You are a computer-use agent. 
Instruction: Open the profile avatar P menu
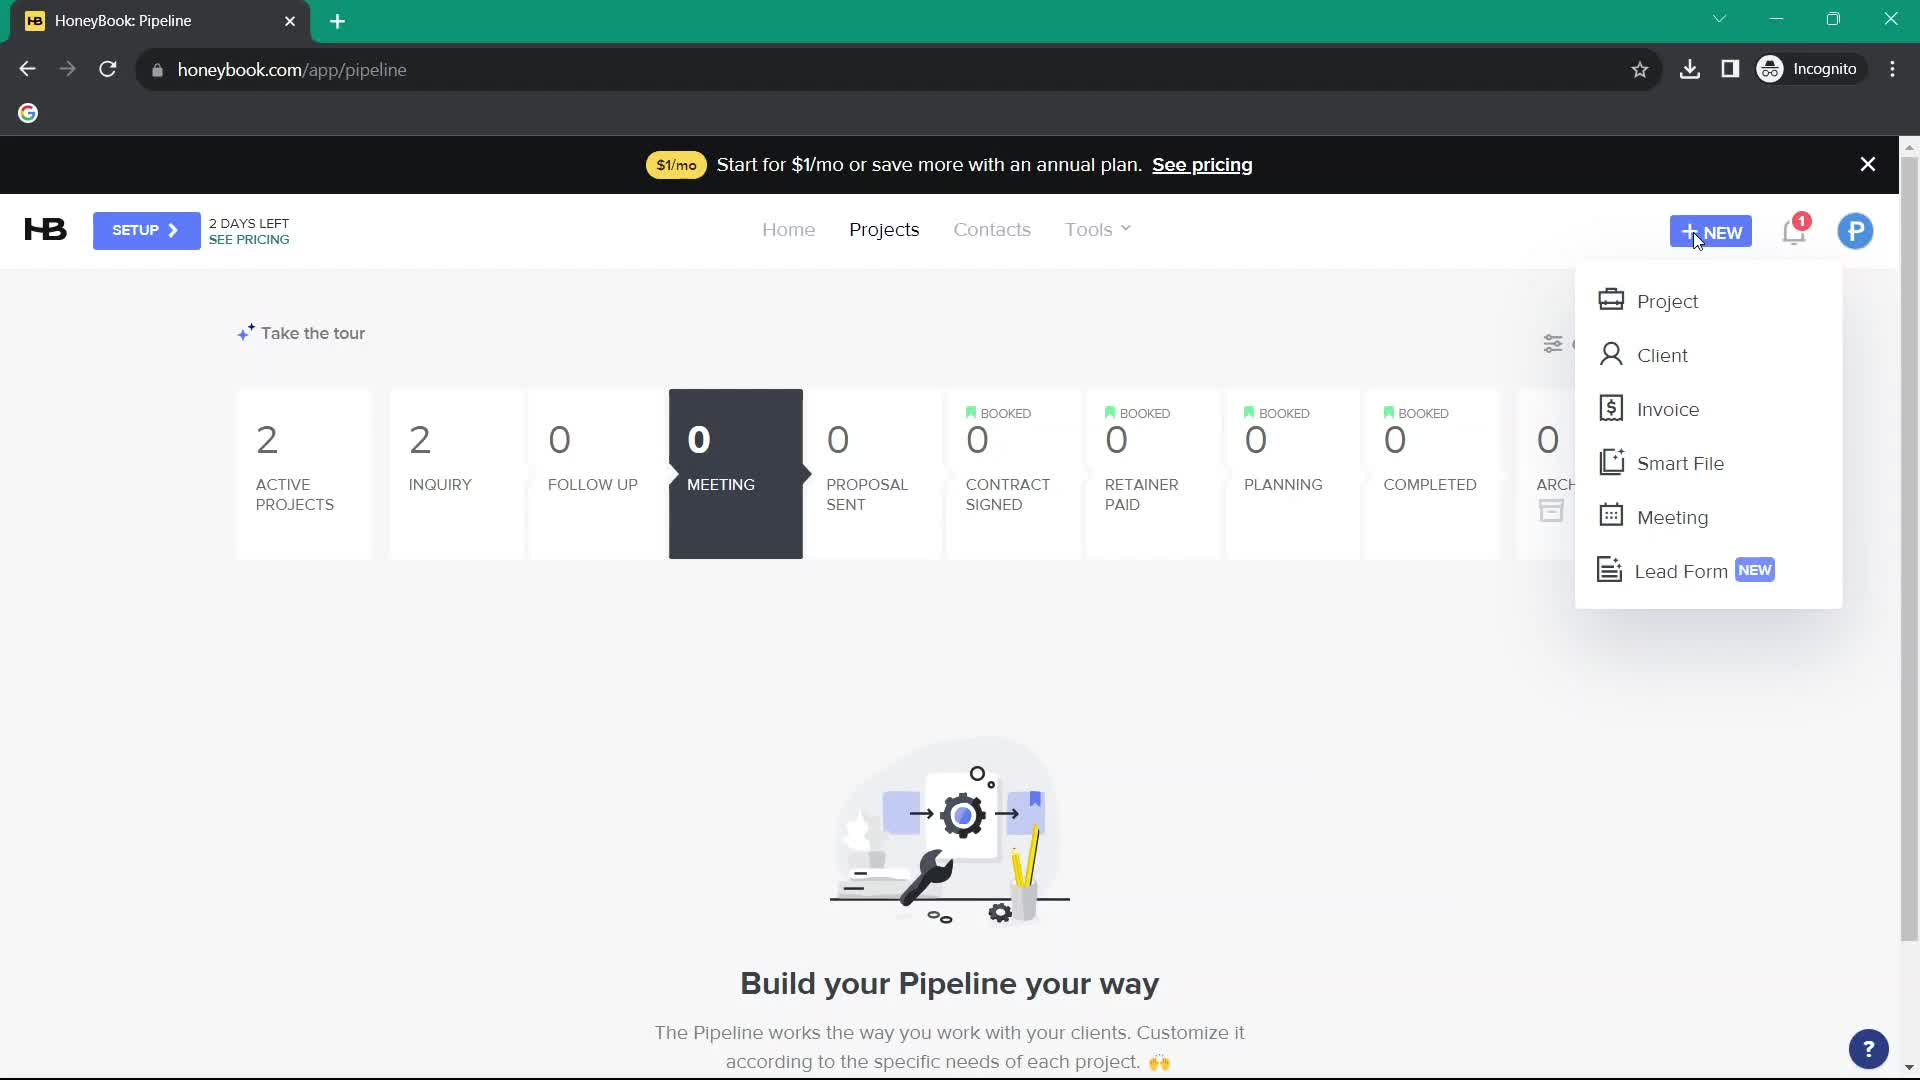tap(1855, 231)
